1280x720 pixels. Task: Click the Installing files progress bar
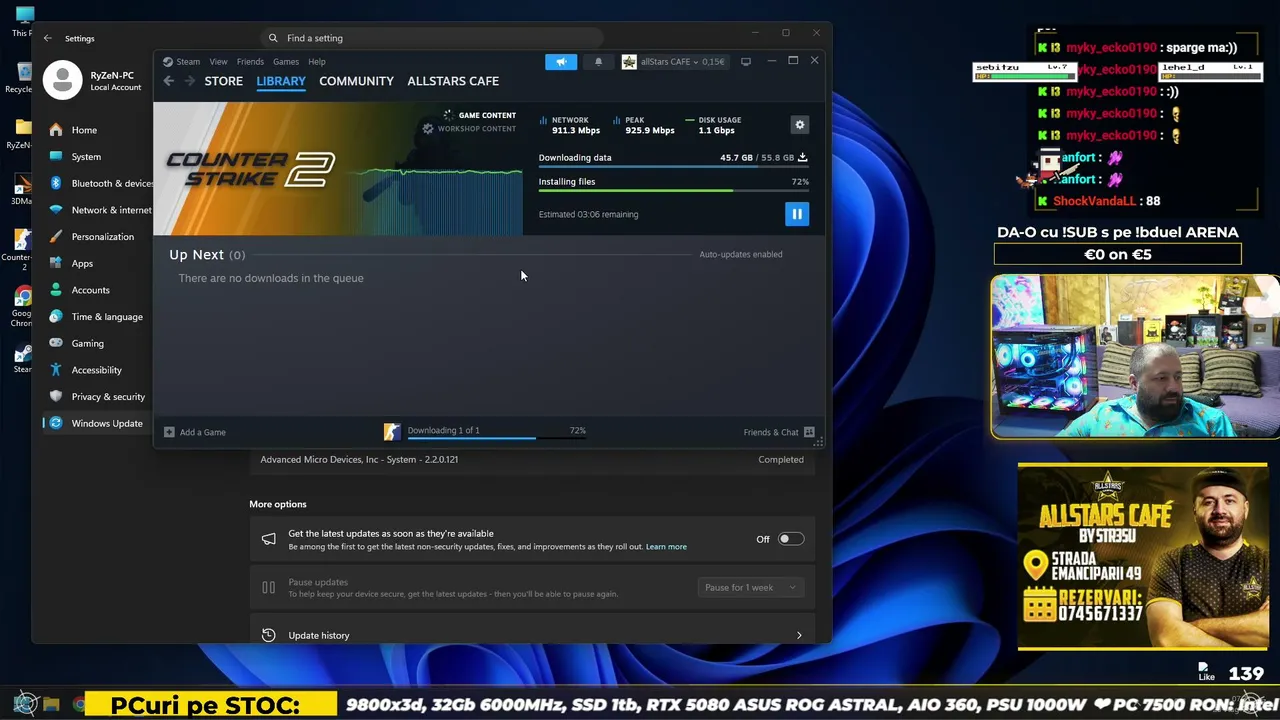point(674,191)
